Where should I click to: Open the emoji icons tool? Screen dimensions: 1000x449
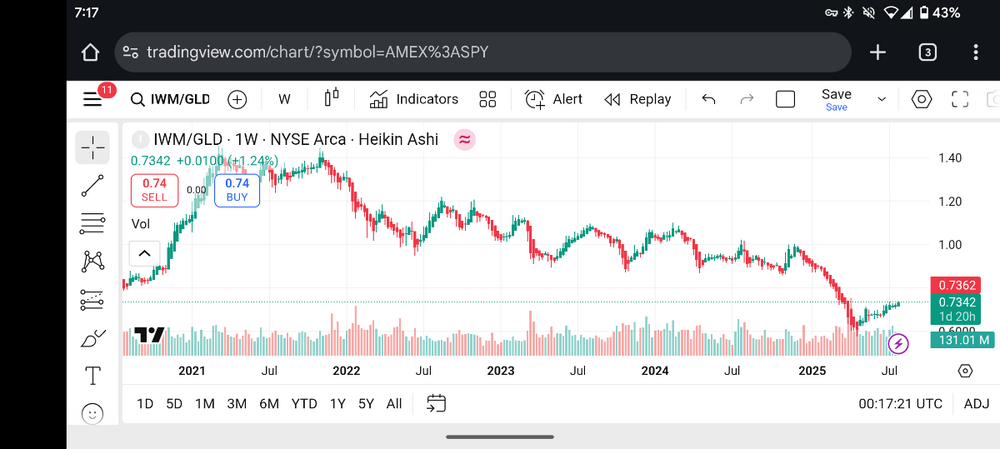[93, 415]
